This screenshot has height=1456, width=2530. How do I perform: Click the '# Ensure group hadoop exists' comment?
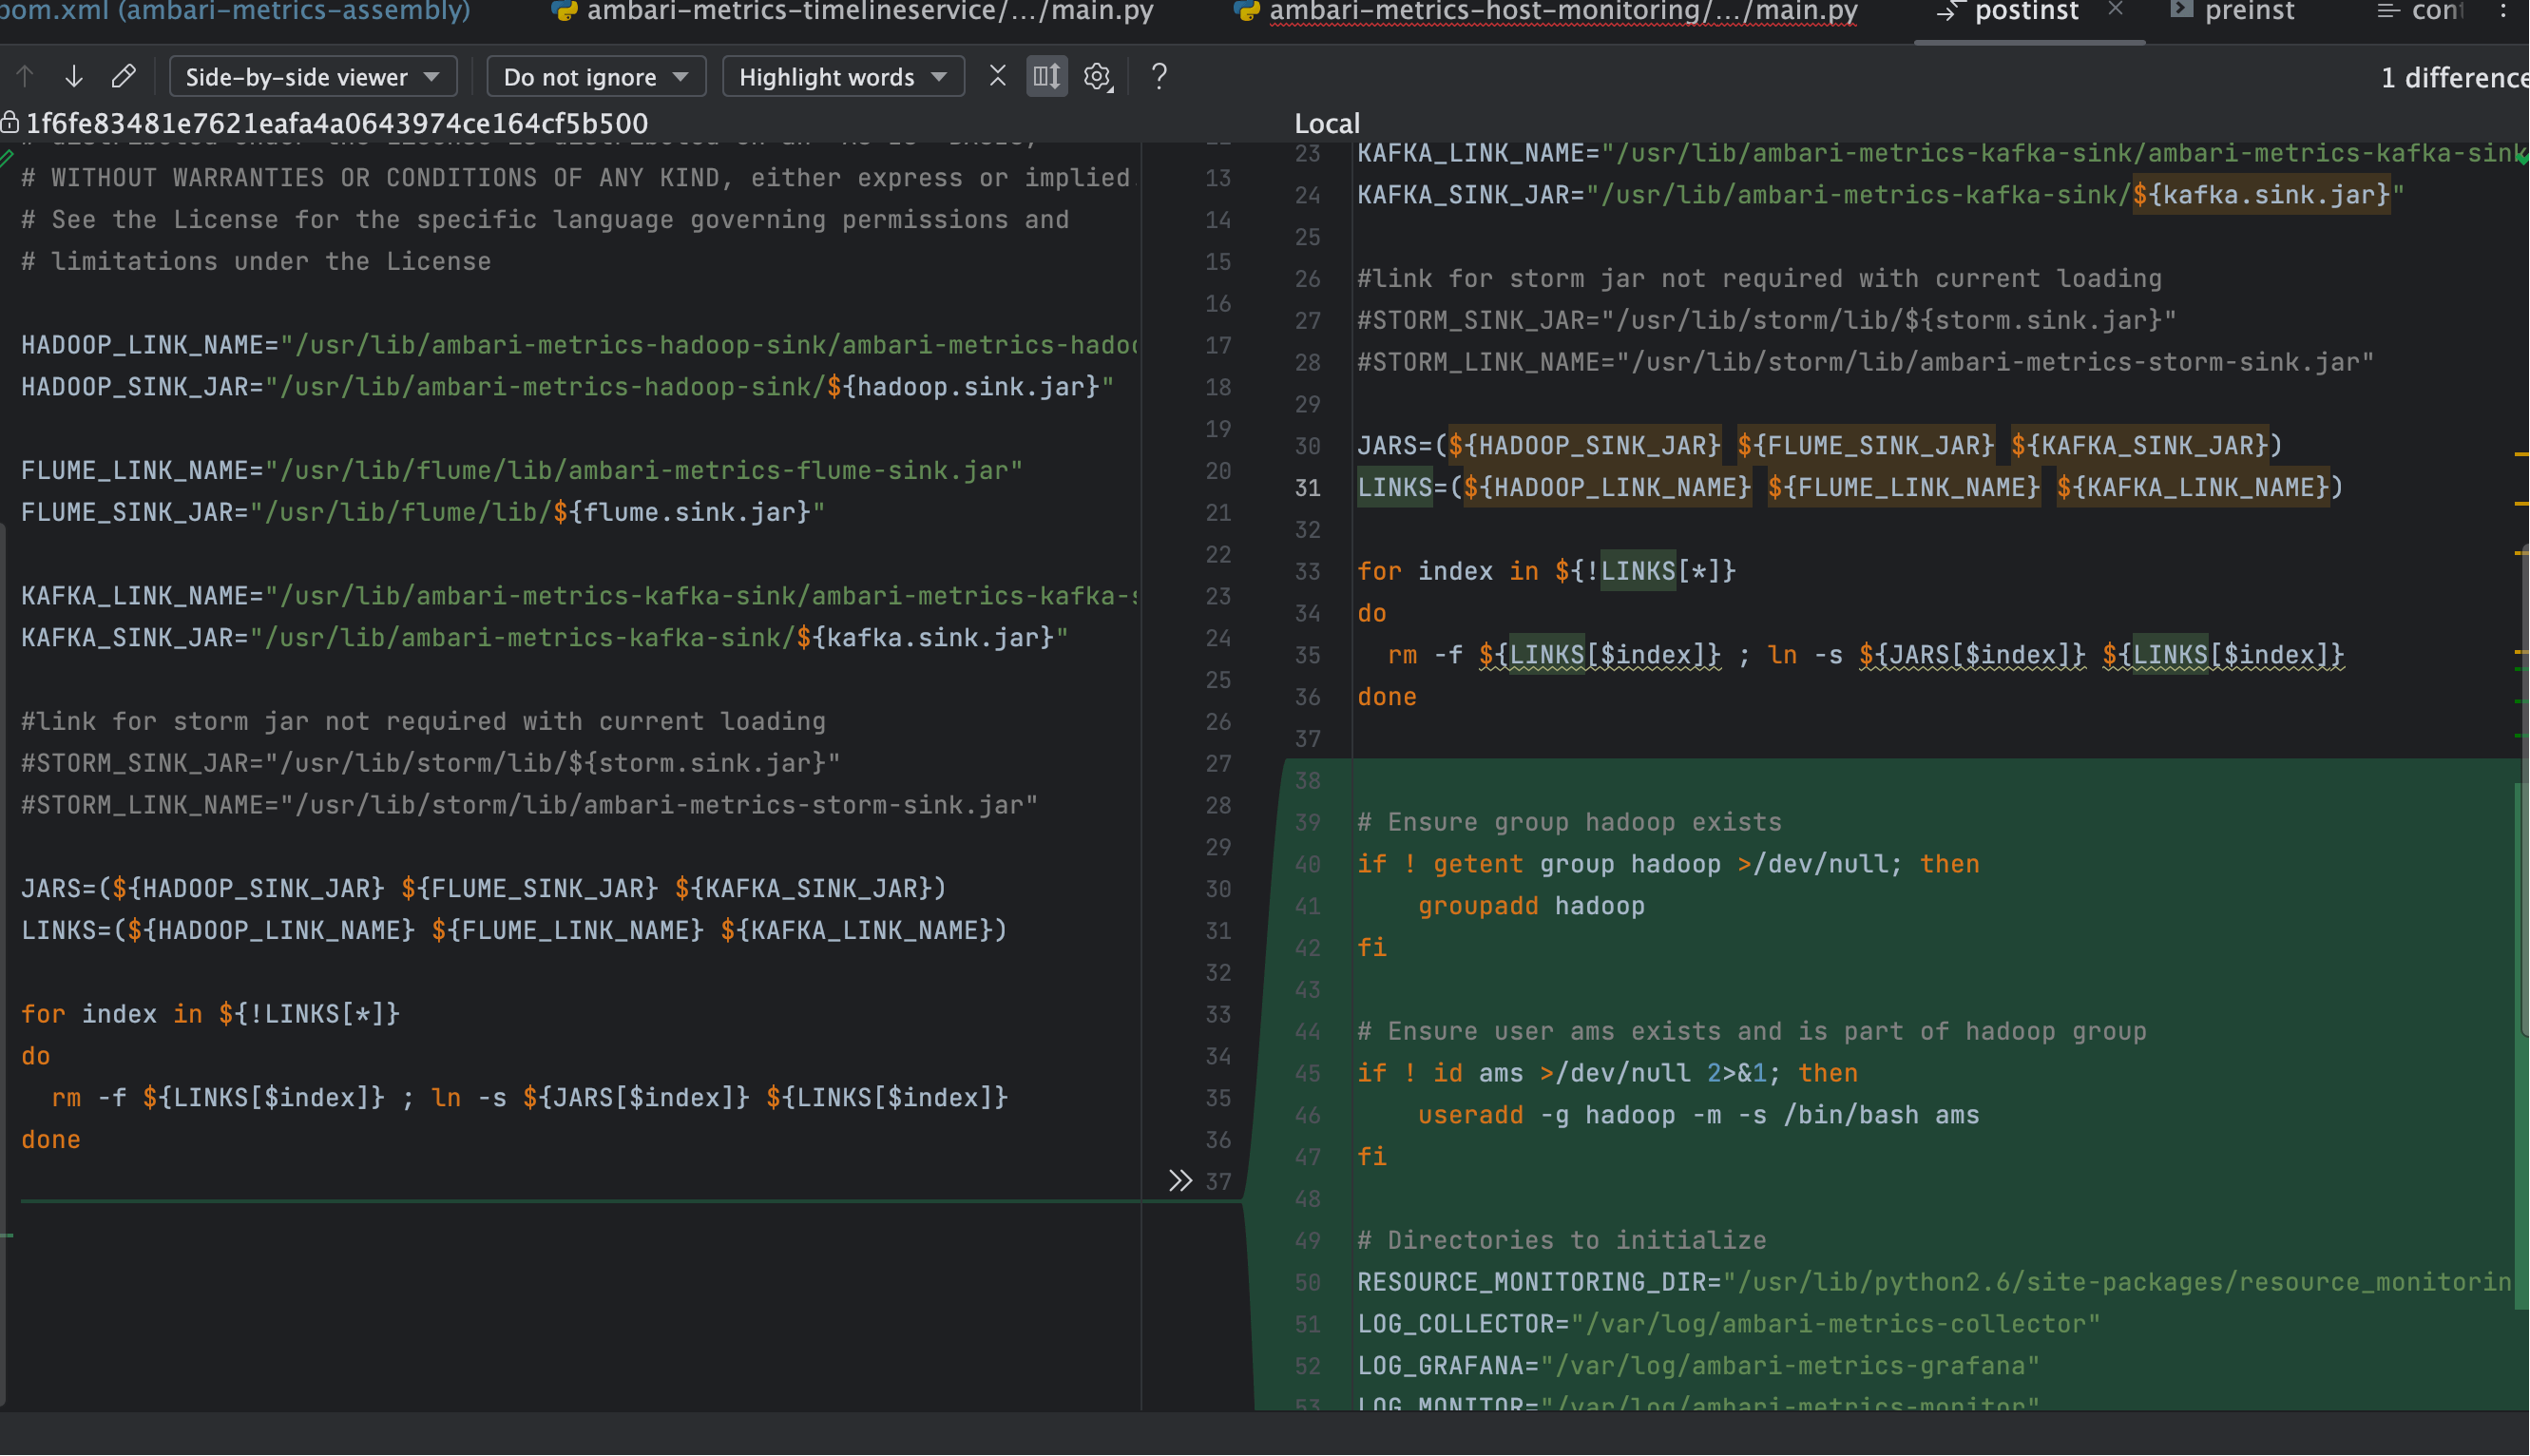(1569, 823)
